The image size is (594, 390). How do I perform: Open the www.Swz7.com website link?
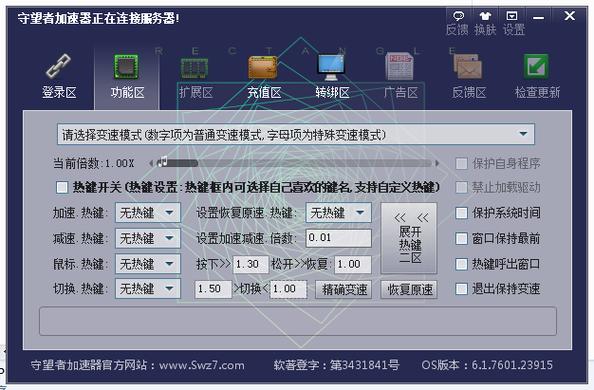(202, 365)
